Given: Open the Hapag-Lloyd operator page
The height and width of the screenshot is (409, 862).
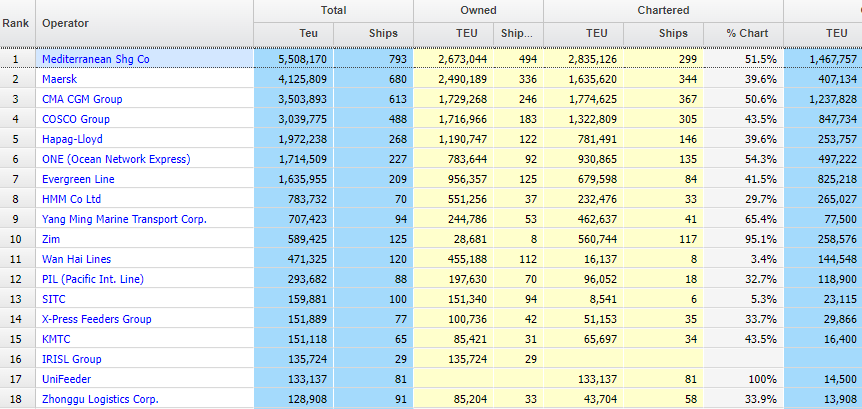Looking at the screenshot, I should click(72, 139).
